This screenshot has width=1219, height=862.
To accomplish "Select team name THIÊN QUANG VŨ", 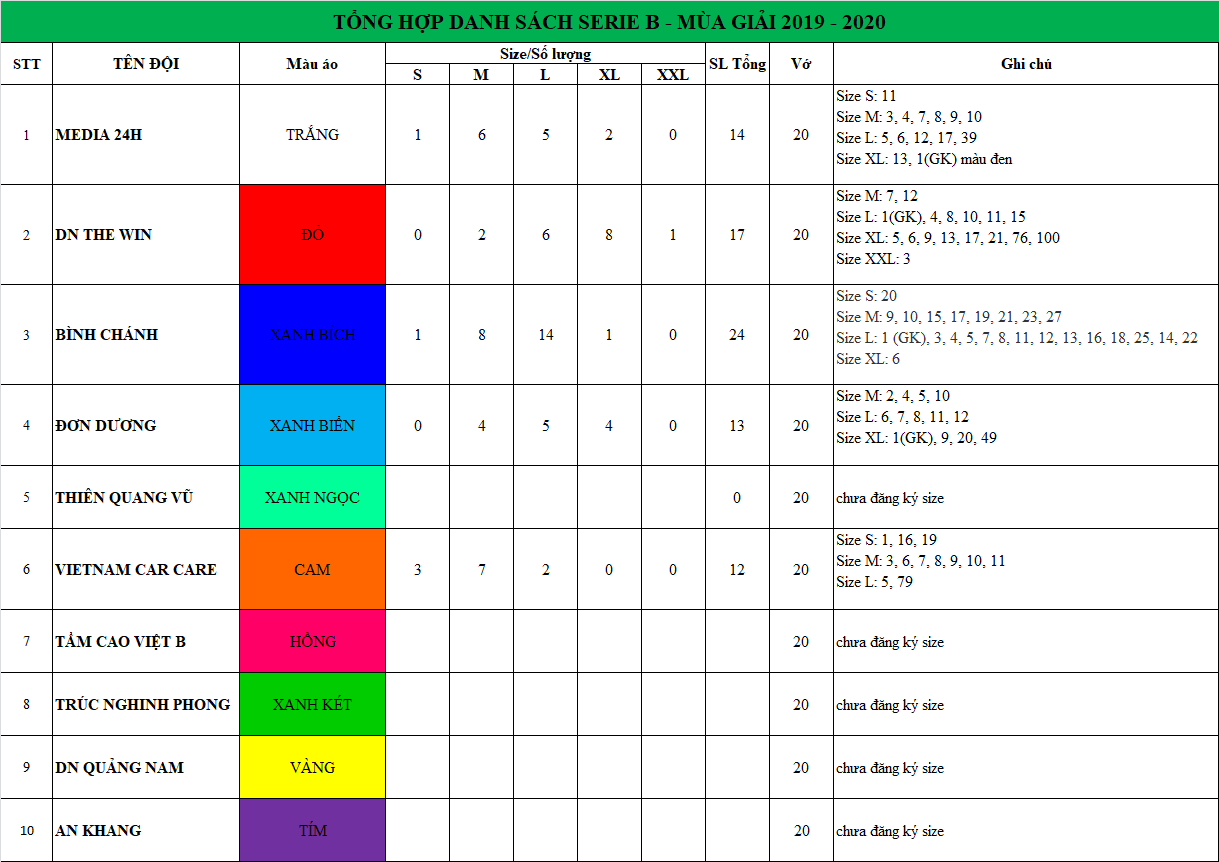I will 124,498.
